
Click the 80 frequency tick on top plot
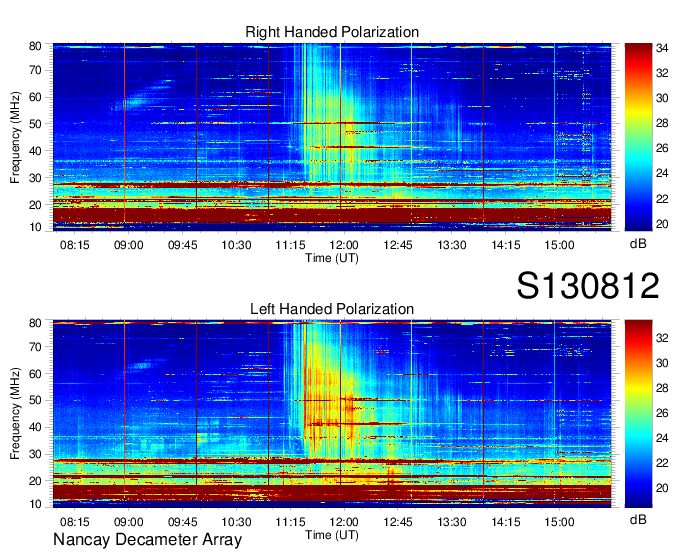click(35, 46)
